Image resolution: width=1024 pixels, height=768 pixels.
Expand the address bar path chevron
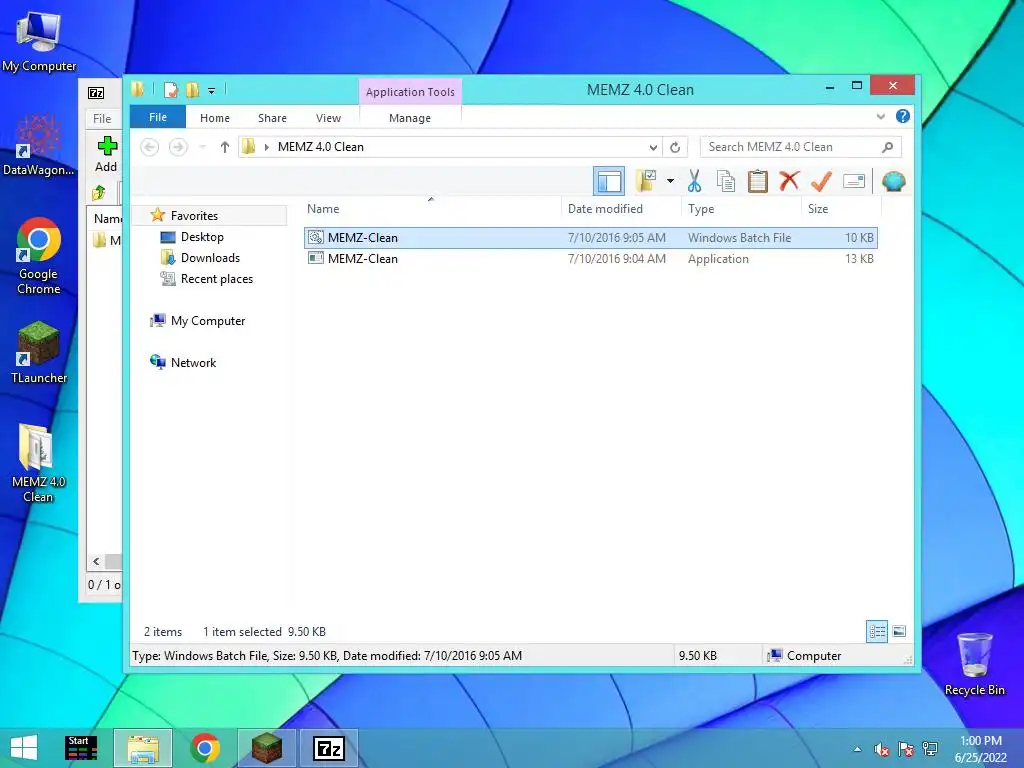tap(266, 148)
